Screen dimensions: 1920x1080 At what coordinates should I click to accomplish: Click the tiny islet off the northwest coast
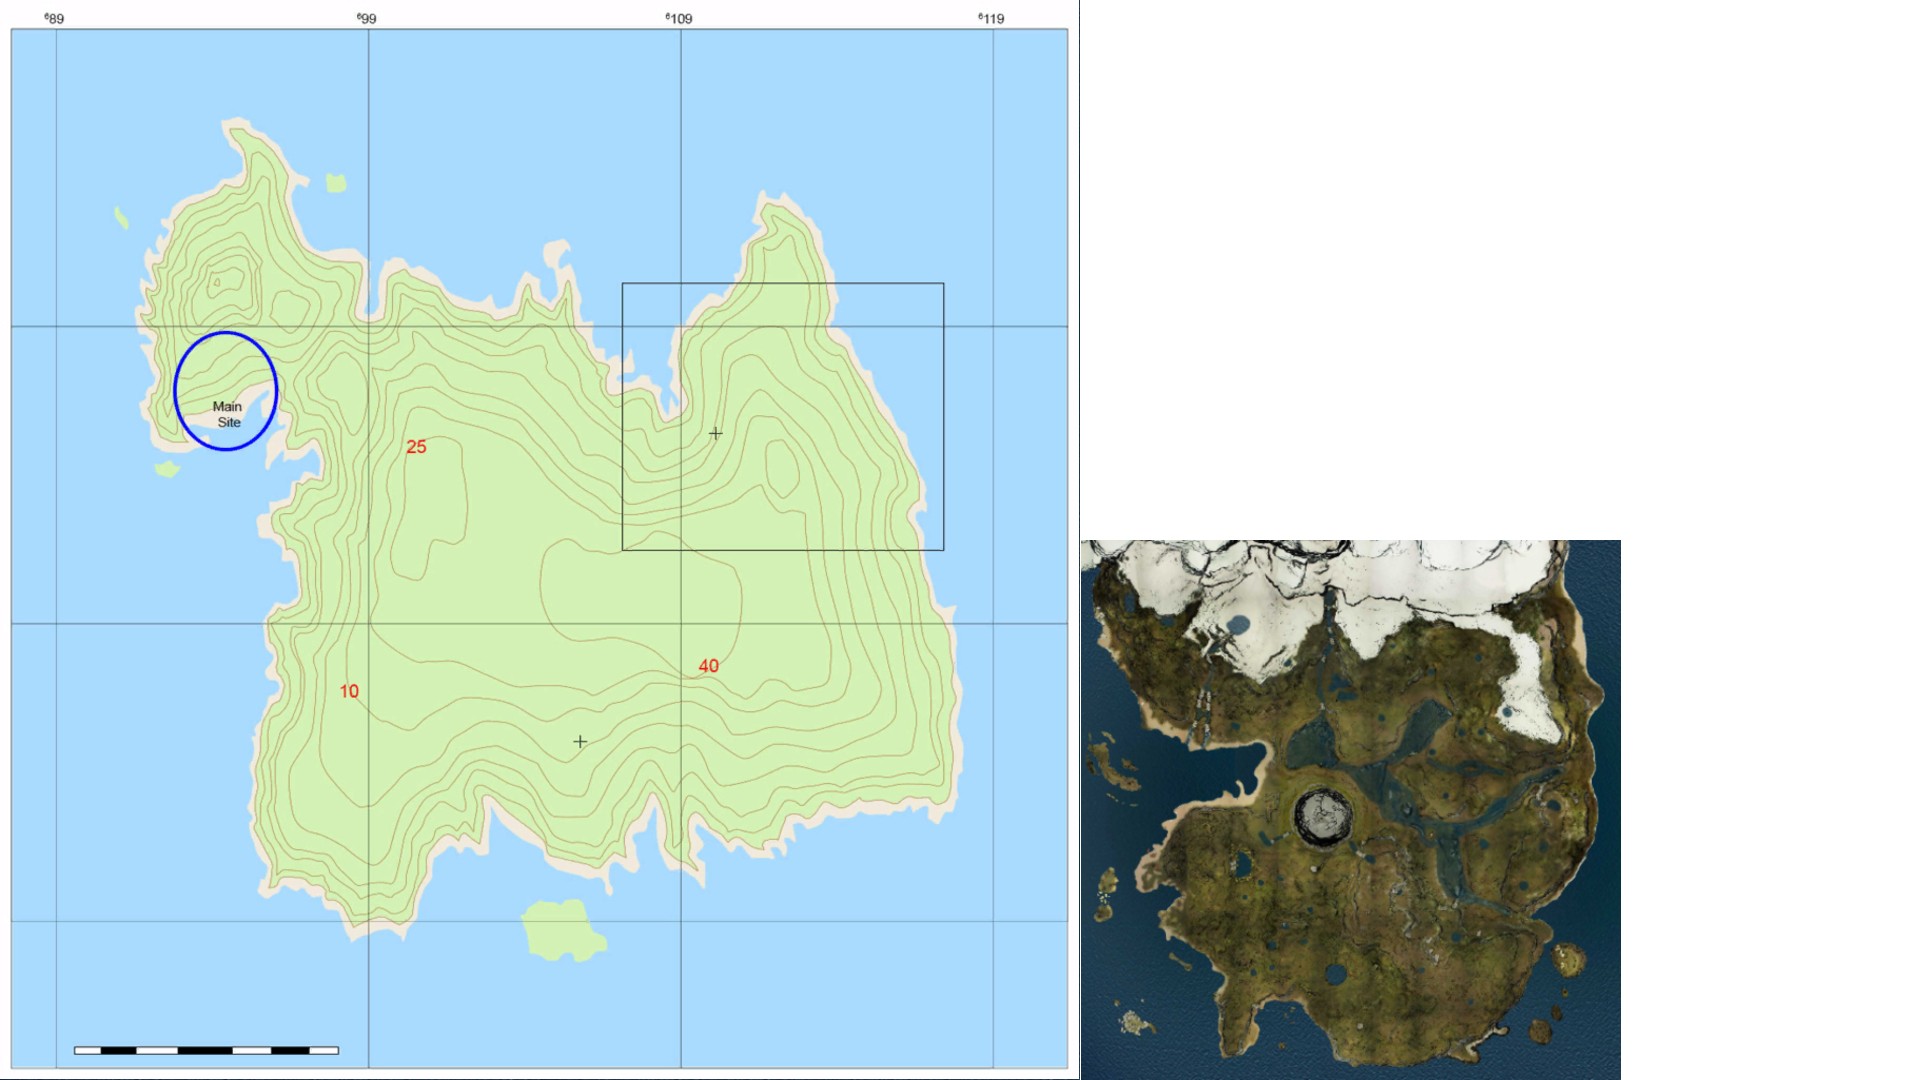pos(121,217)
